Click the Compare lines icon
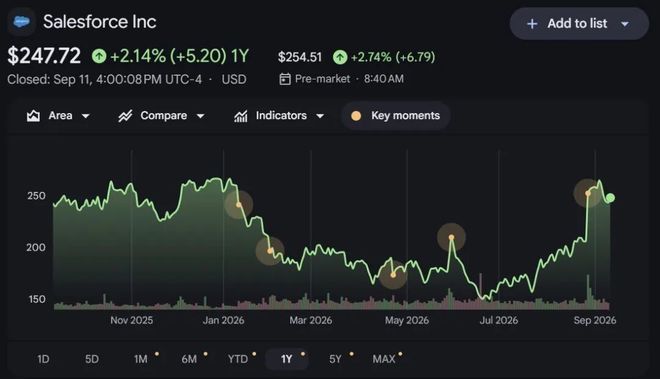The height and width of the screenshot is (379, 660). [125, 116]
